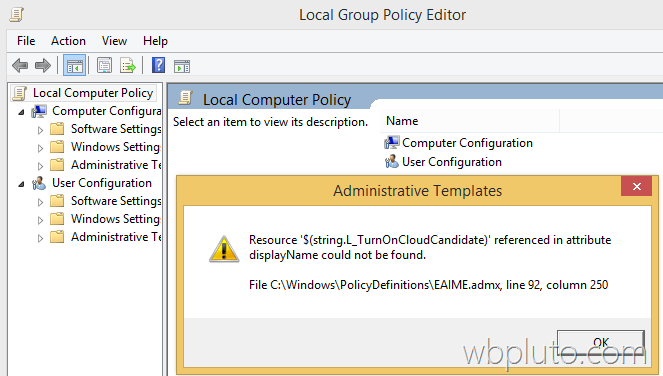Collapse the Computer Configuration tree node
The height and width of the screenshot is (376, 663).
tap(21, 112)
